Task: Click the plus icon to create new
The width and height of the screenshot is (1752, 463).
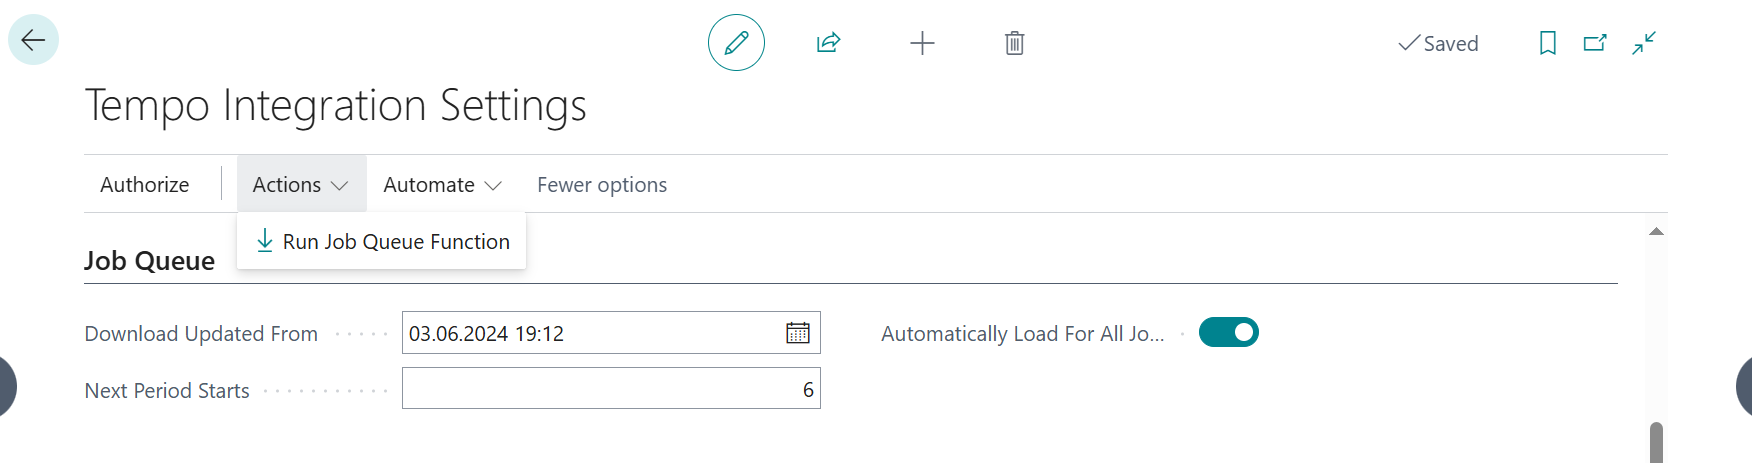Action: point(922,43)
